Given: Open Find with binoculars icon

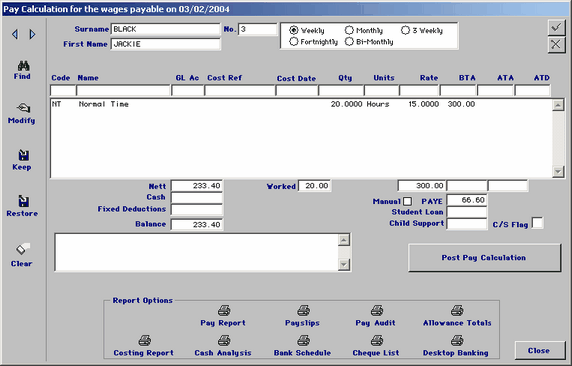Looking at the screenshot, I should [x=23, y=66].
